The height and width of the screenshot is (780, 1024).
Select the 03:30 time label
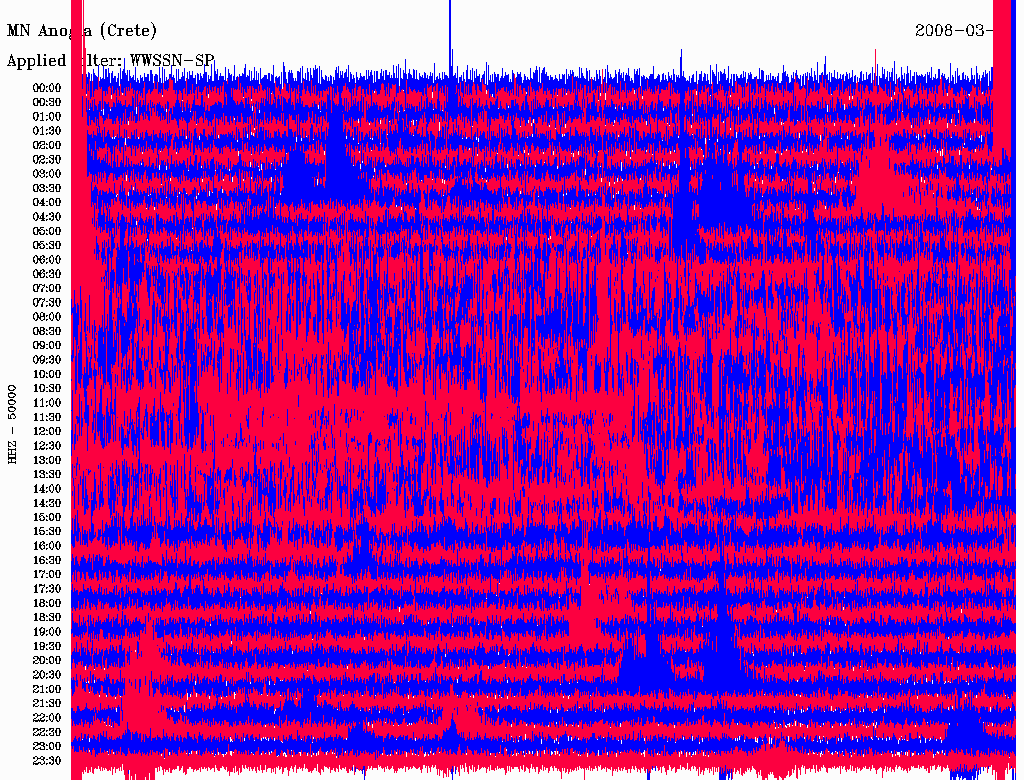[x=47, y=188]
